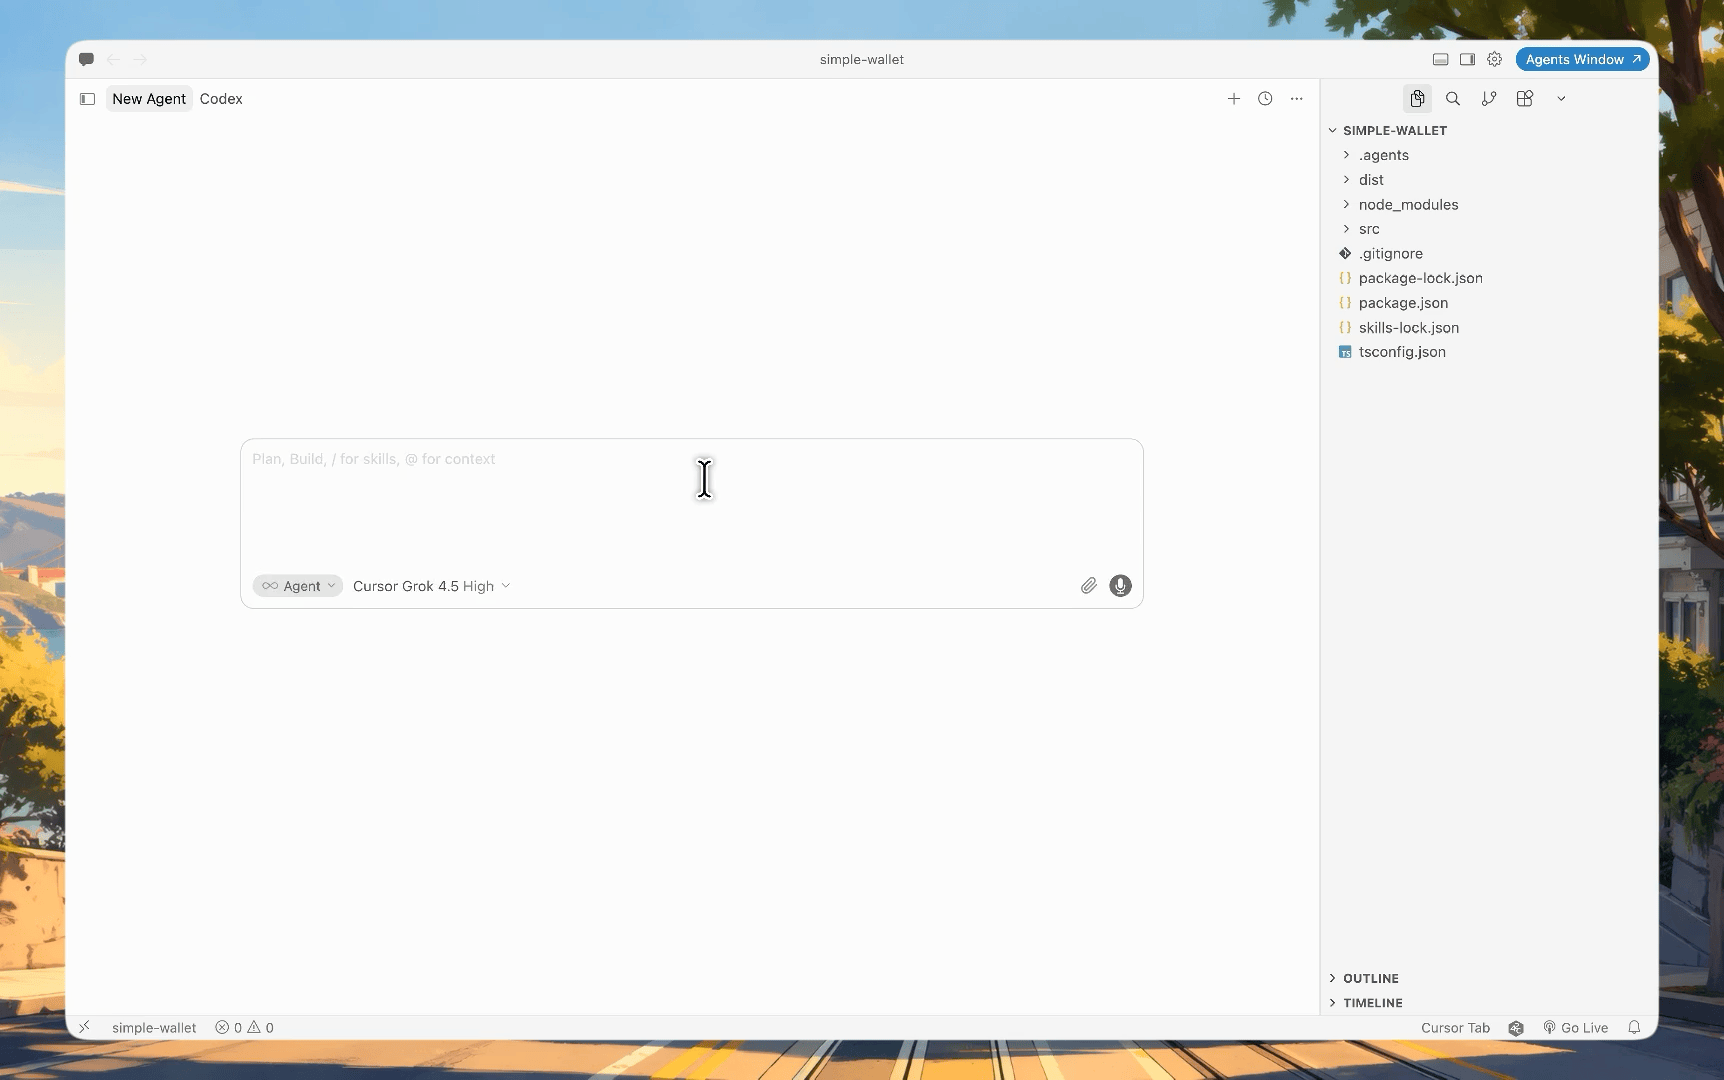Open chat history clock icon
The image size is (1724, 1080).
[1265, 99]
